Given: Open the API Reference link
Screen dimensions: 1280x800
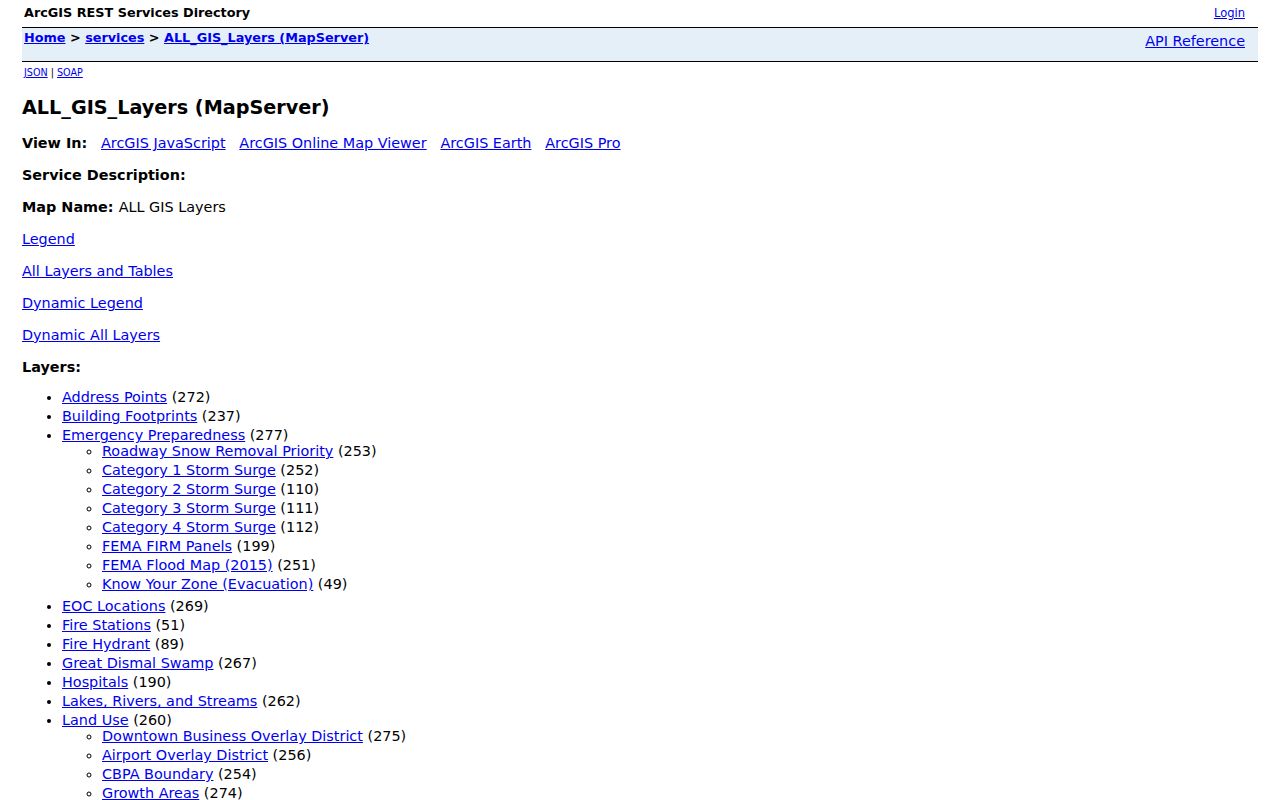Looking at the screenshot, I should (1195, 41).
